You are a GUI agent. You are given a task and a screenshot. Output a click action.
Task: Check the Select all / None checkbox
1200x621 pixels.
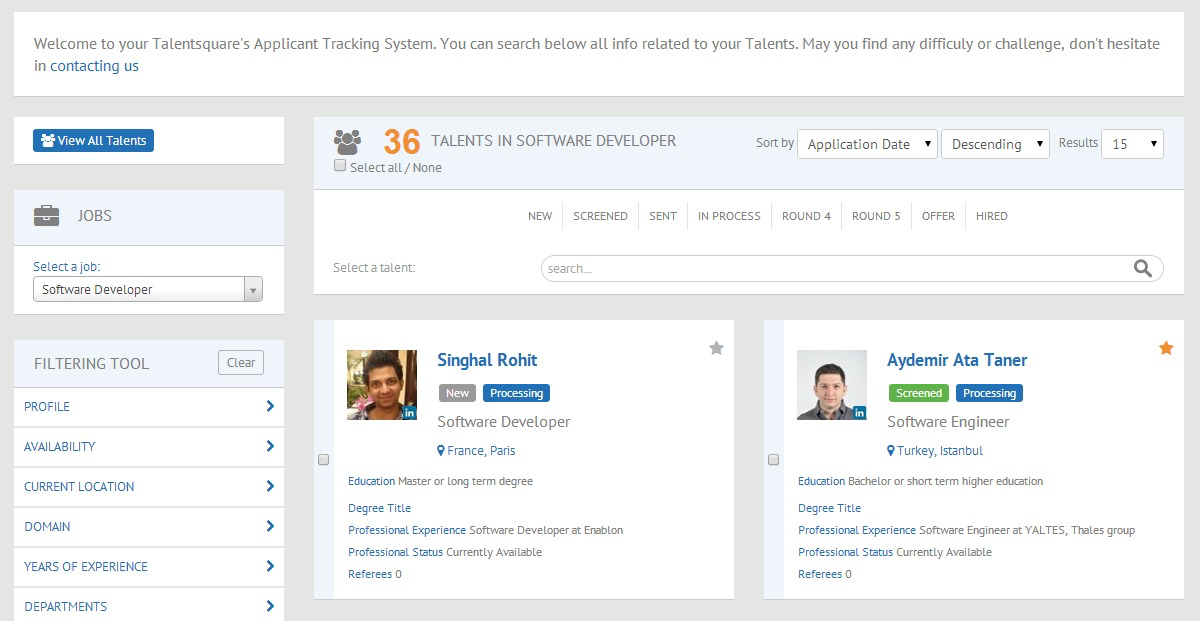(x=340, y=164)
